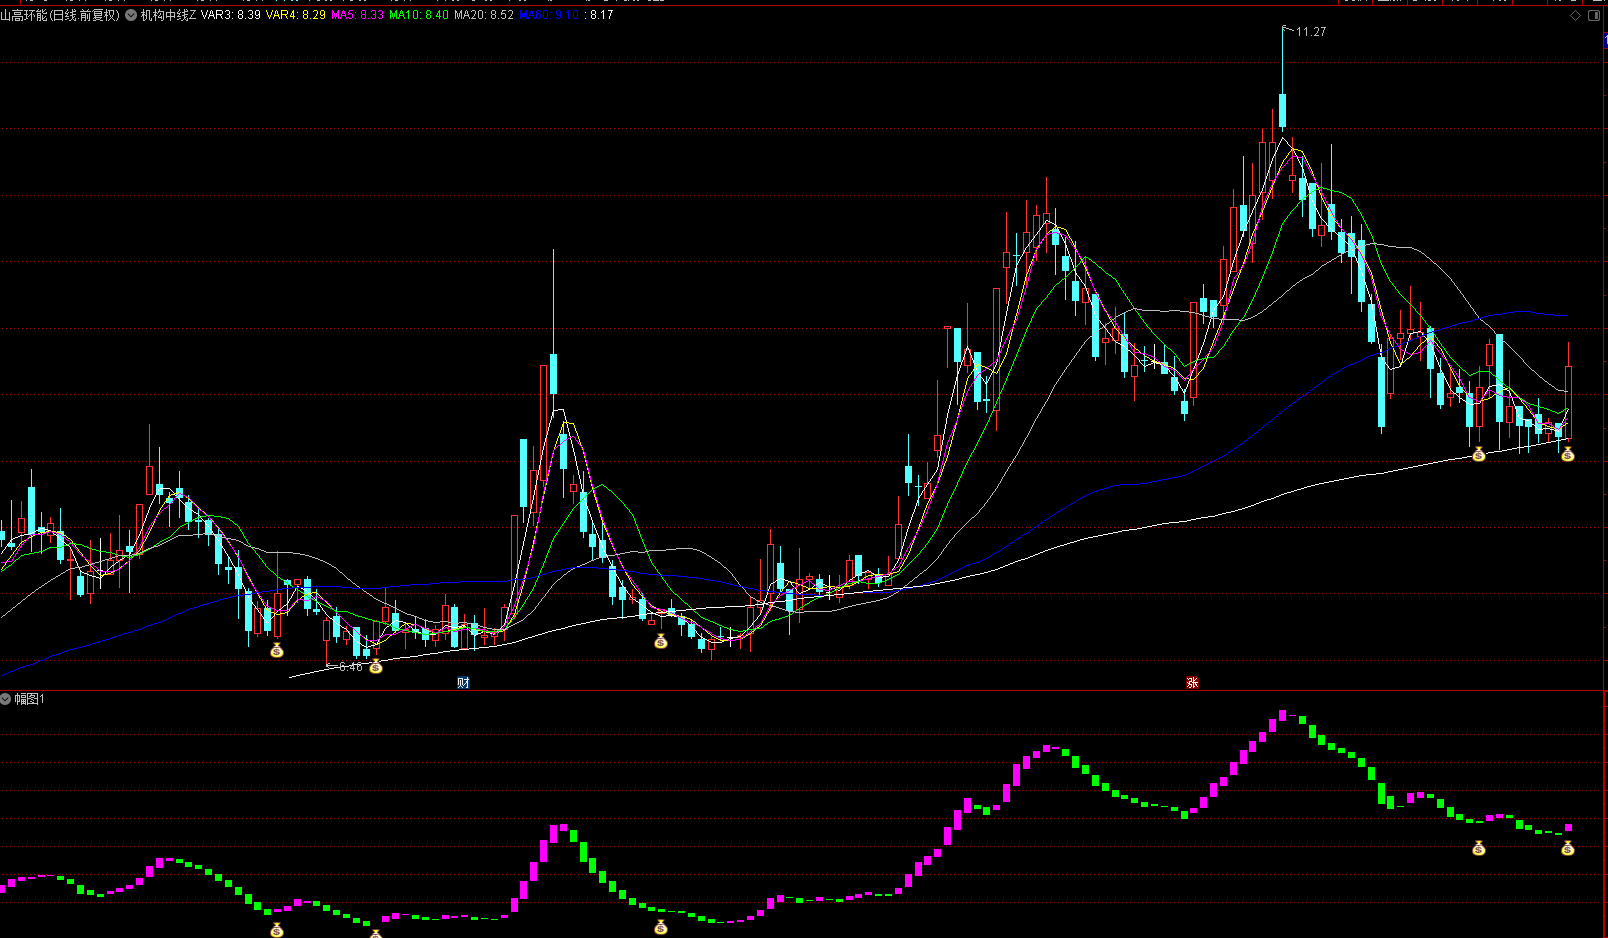
Task: Click the 财 marker below the main chart
Action: tap(463, 683)
